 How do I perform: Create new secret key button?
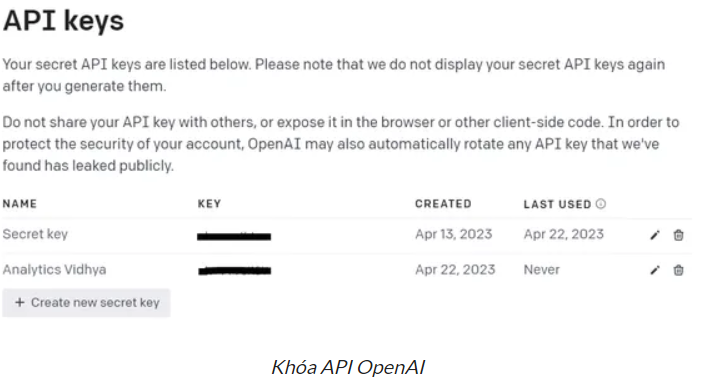[86, 303]
